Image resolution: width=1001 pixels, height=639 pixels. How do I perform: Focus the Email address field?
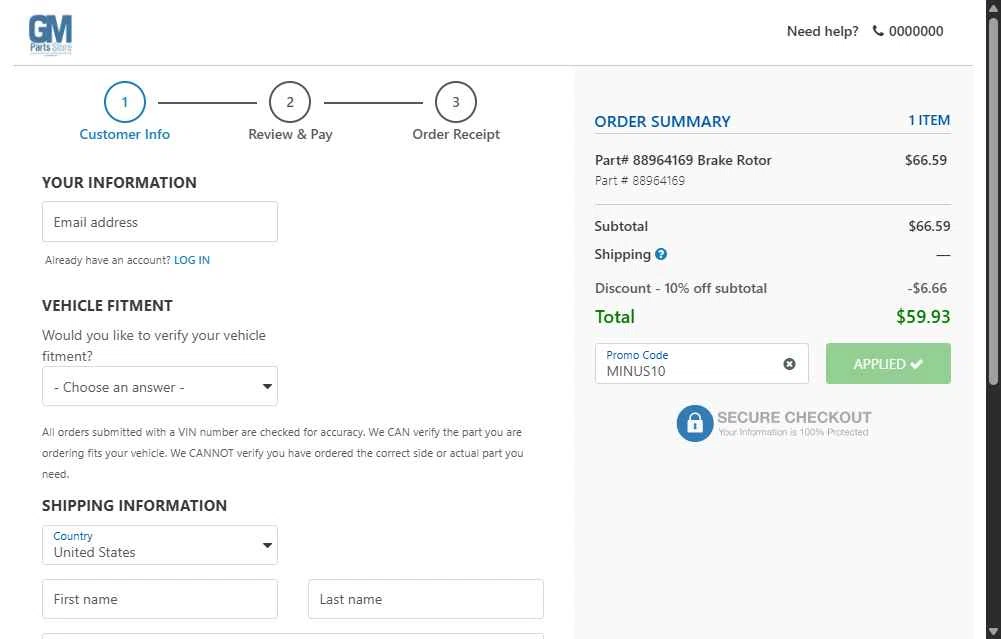click(x=160, y=222)
